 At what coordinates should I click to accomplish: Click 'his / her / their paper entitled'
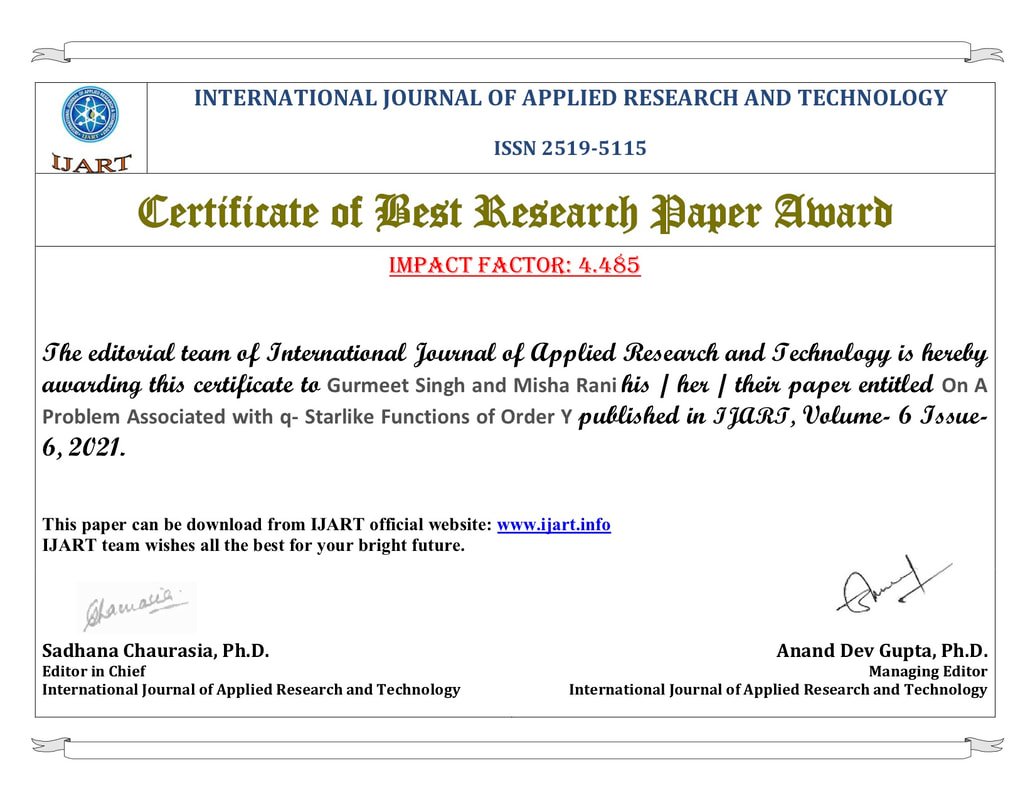(x=778, y=385)
